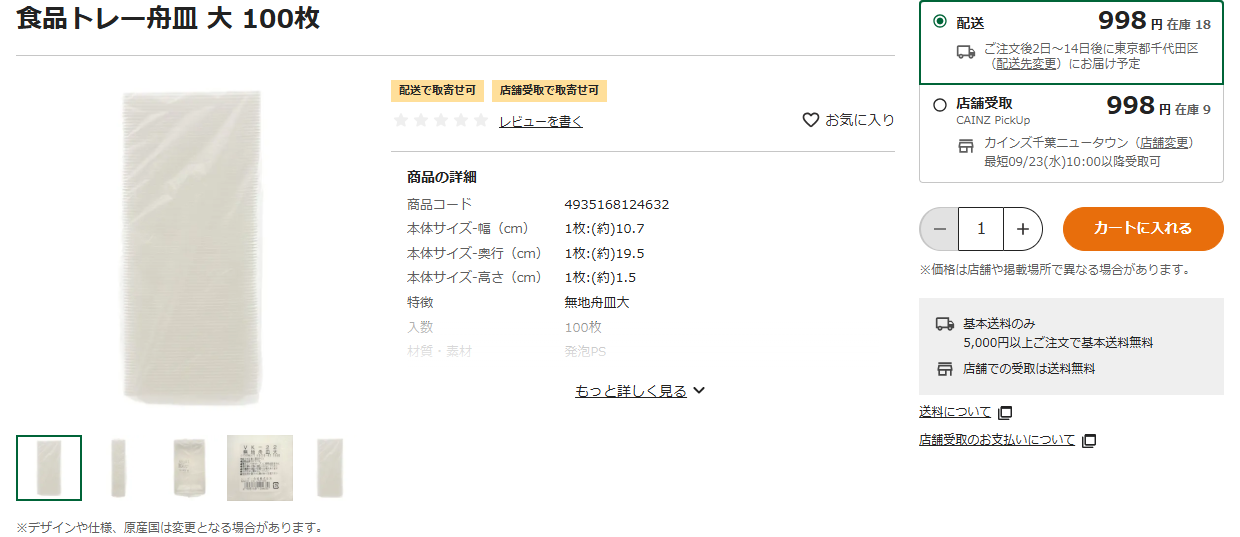Click feature value 無地舟皿大
The width and height of the screenshot is (1240, 537).
(x=597, y=302)
